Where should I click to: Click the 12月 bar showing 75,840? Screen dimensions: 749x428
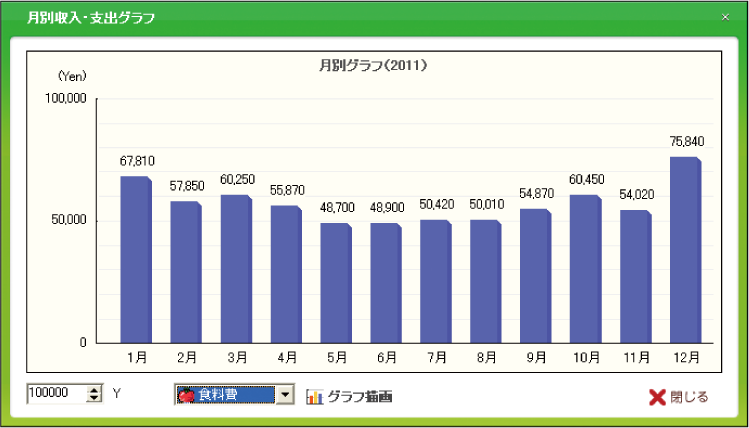[x=685, y=250]
